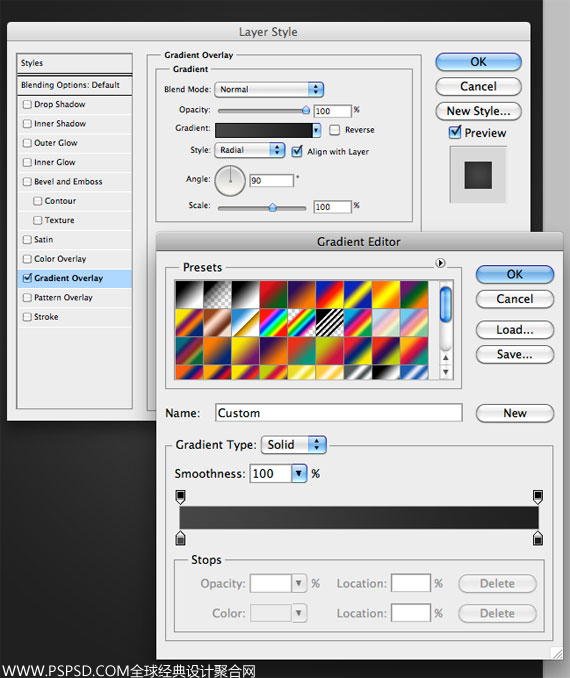
Task: Open the gradient Style Radial dropdown
Action: tap(250, 150)
